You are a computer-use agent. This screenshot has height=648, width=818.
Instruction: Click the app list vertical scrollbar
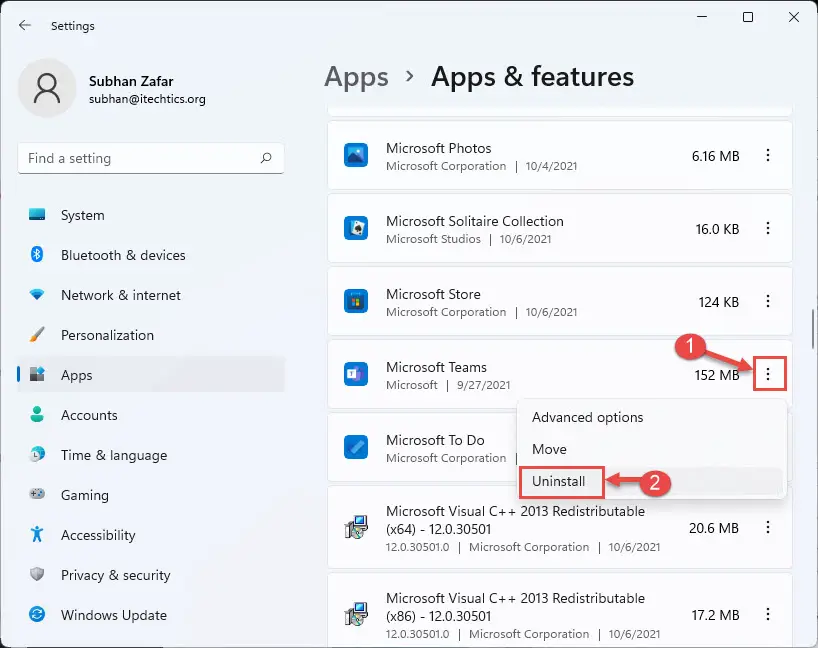click(812, 329)
